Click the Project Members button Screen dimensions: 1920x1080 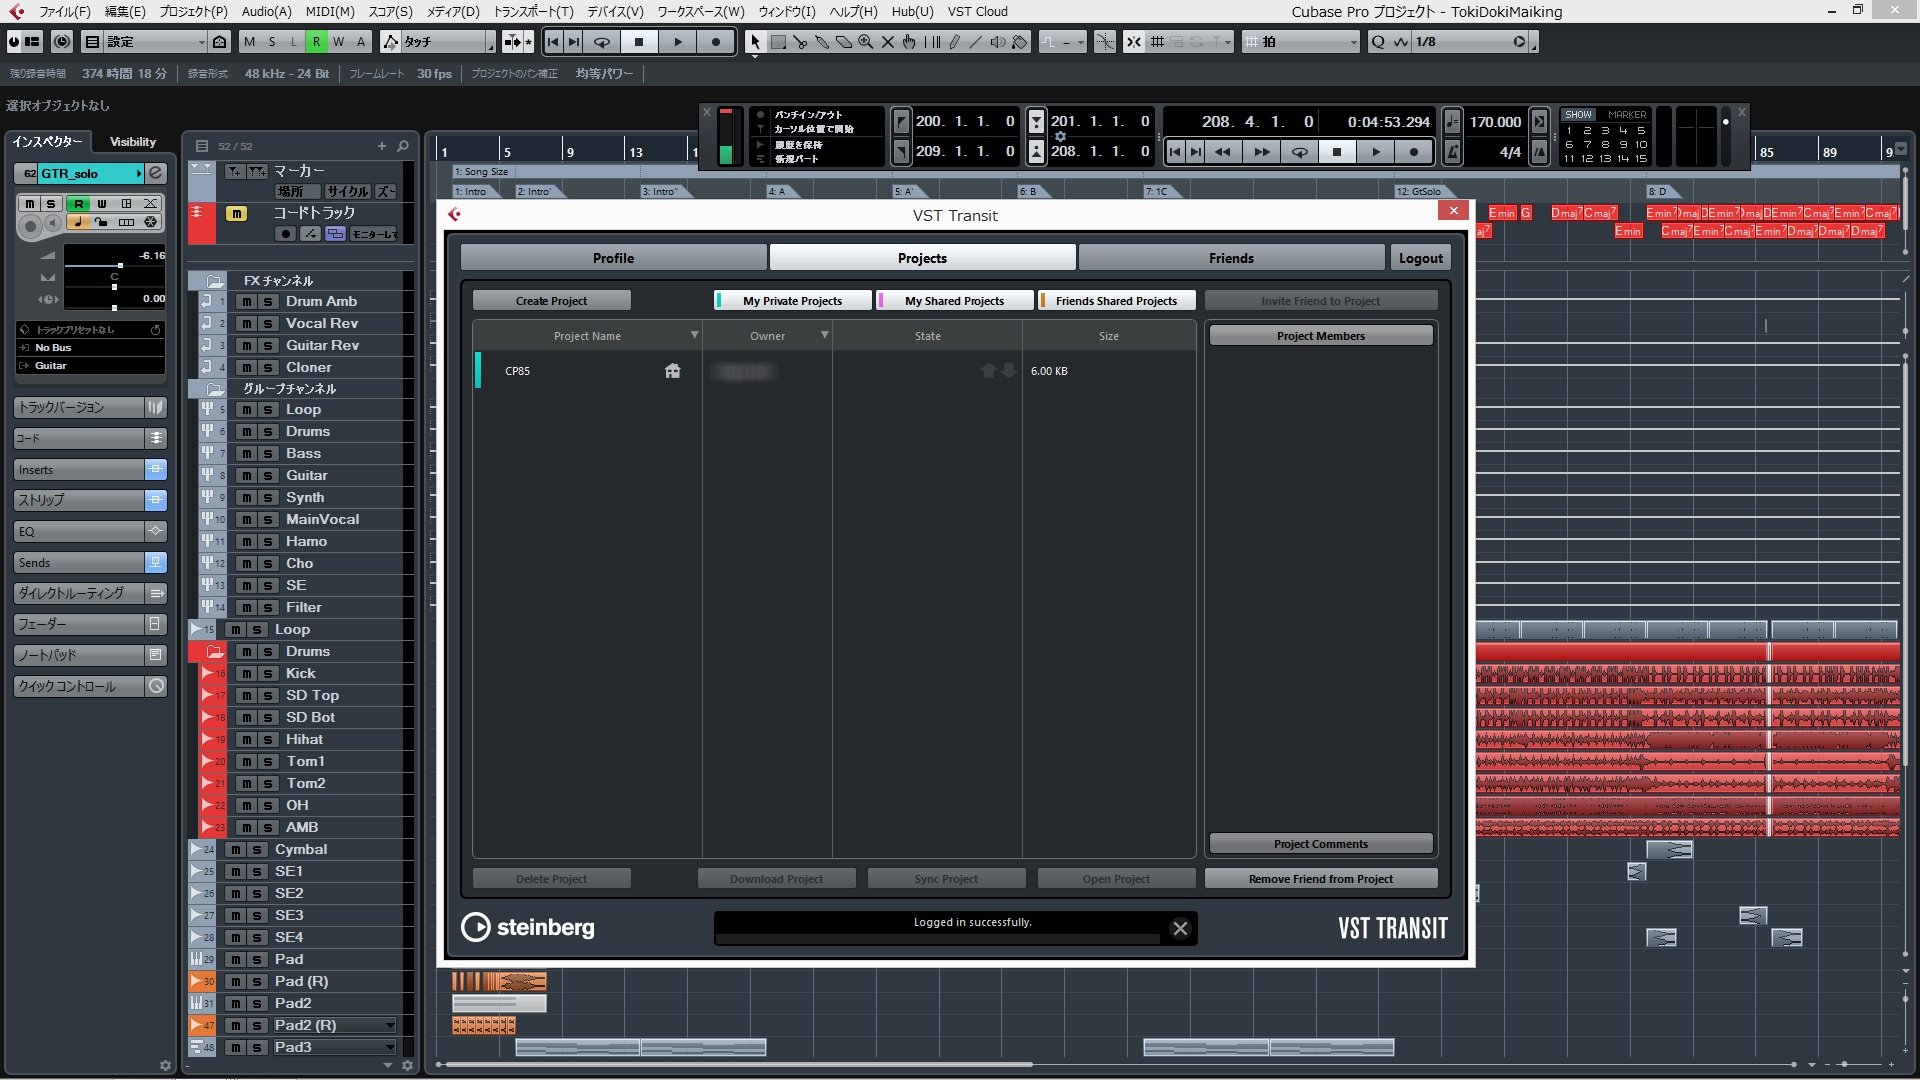pos(1320,336)
